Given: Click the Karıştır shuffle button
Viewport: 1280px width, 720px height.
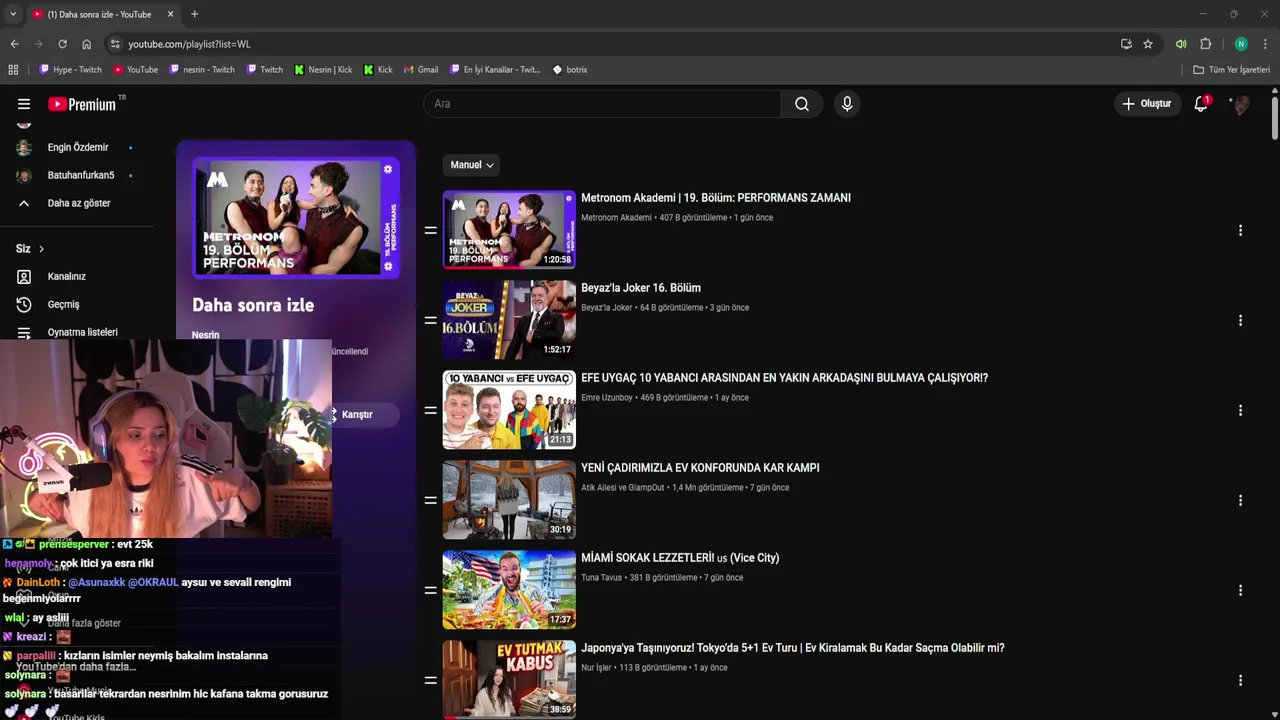Looking at the screenshot, I should 357,414.
